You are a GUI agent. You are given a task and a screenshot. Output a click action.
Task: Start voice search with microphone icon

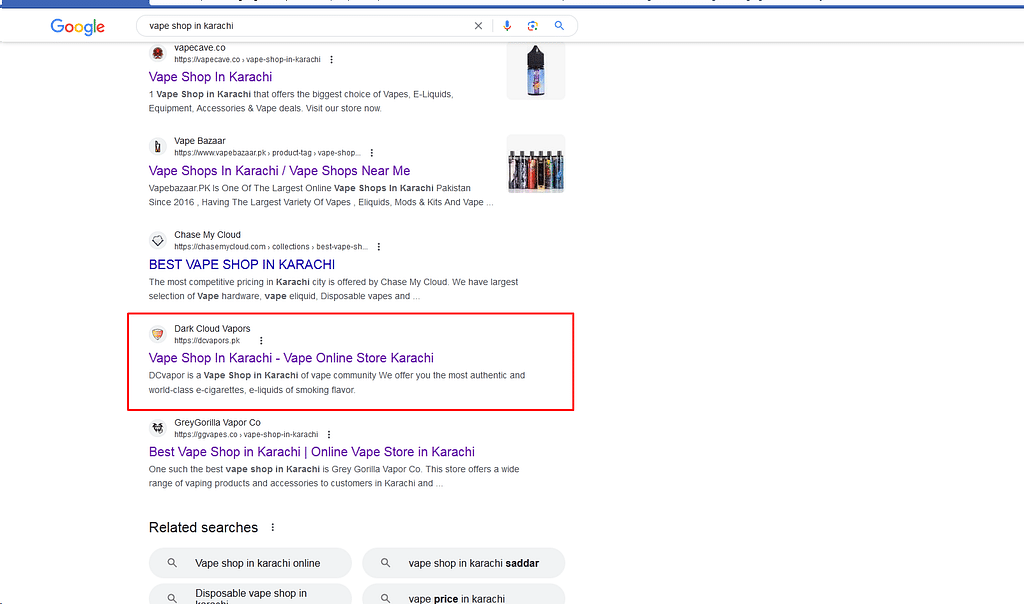point(507,26)
